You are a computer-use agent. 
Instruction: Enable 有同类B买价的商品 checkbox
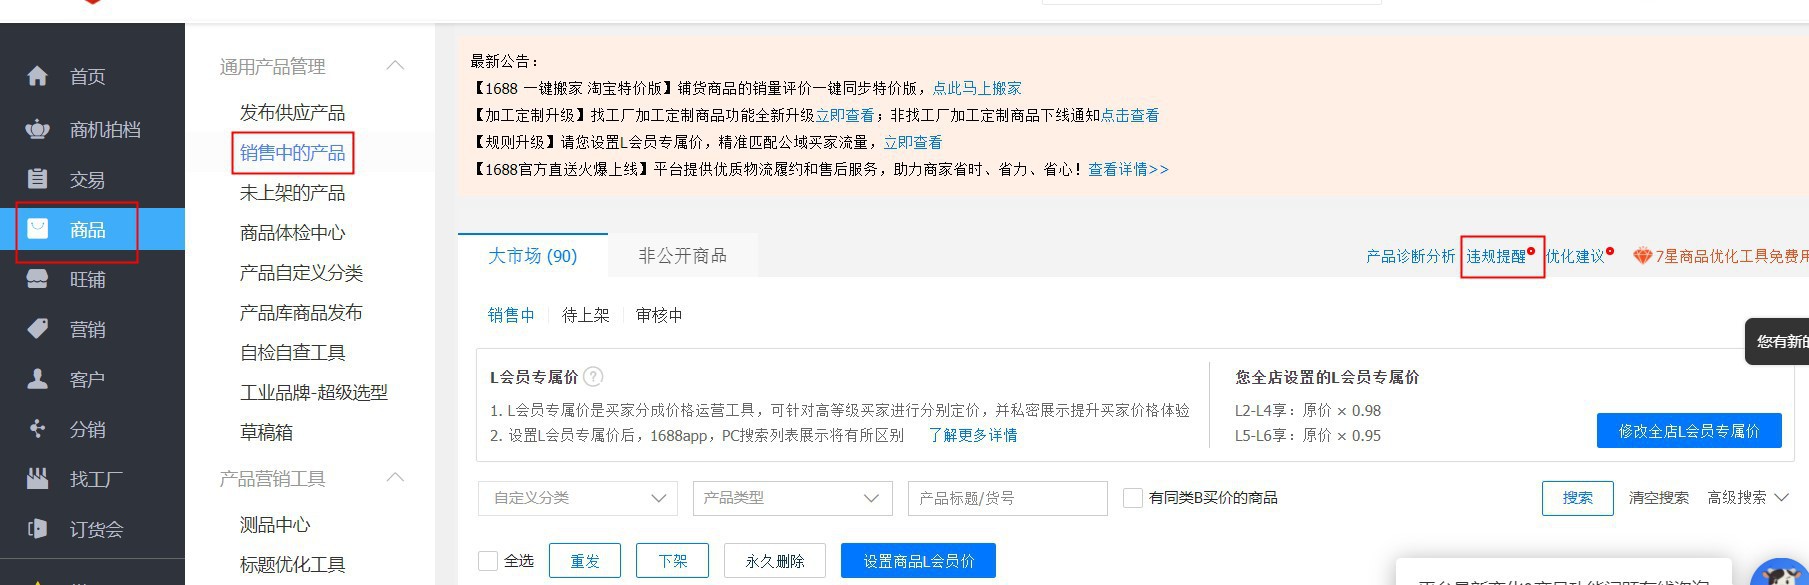(1133, 498)
